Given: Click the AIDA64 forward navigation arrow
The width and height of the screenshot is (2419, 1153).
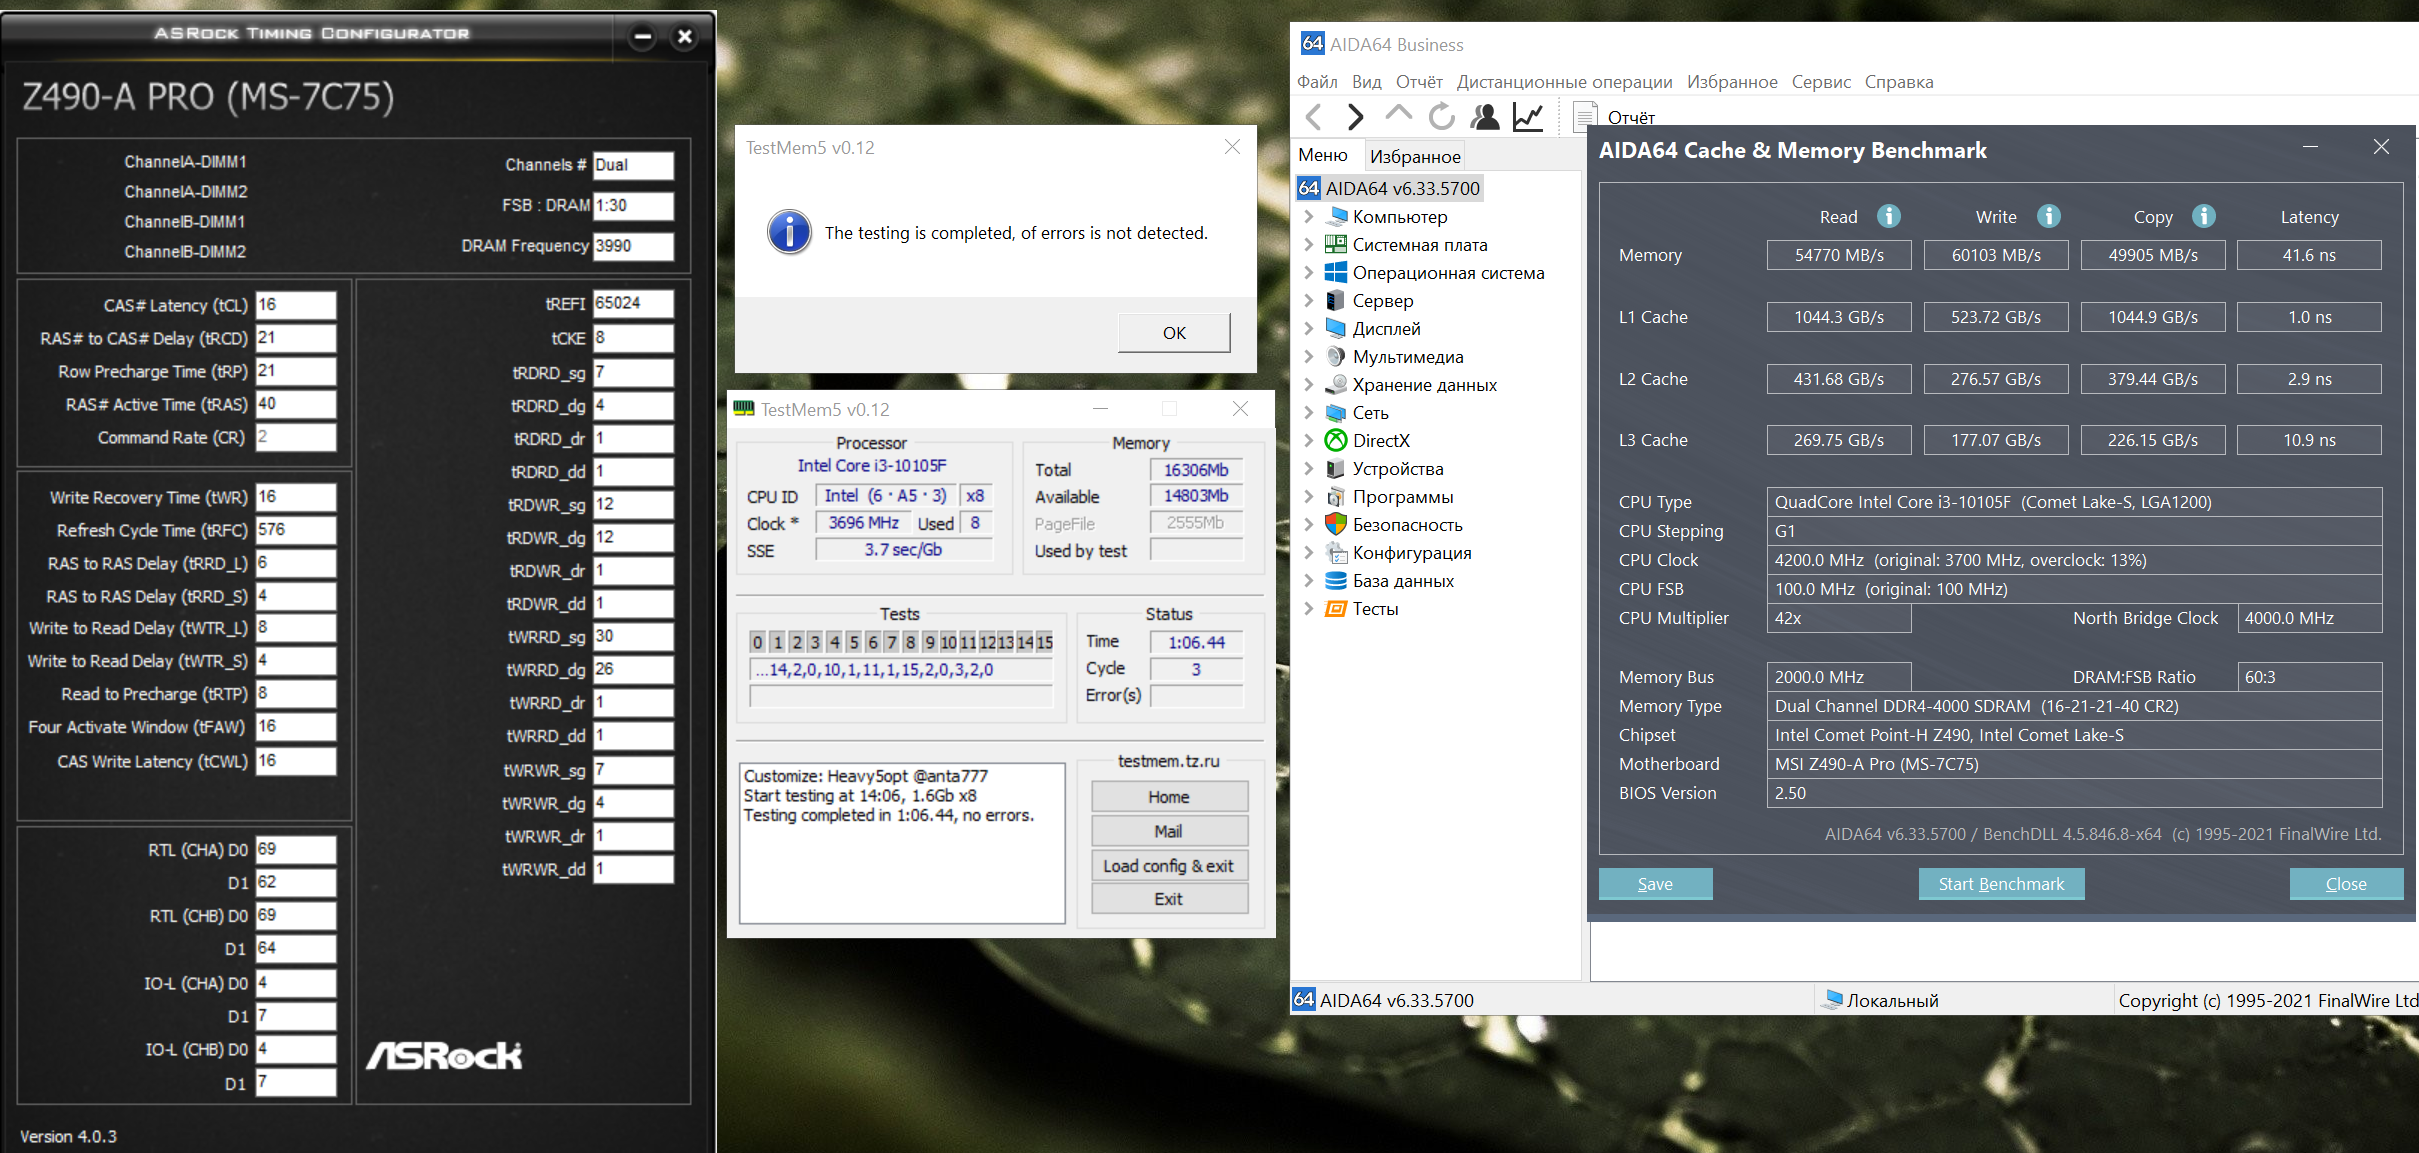Looking at the screenshot, I should pos(1355,117).
